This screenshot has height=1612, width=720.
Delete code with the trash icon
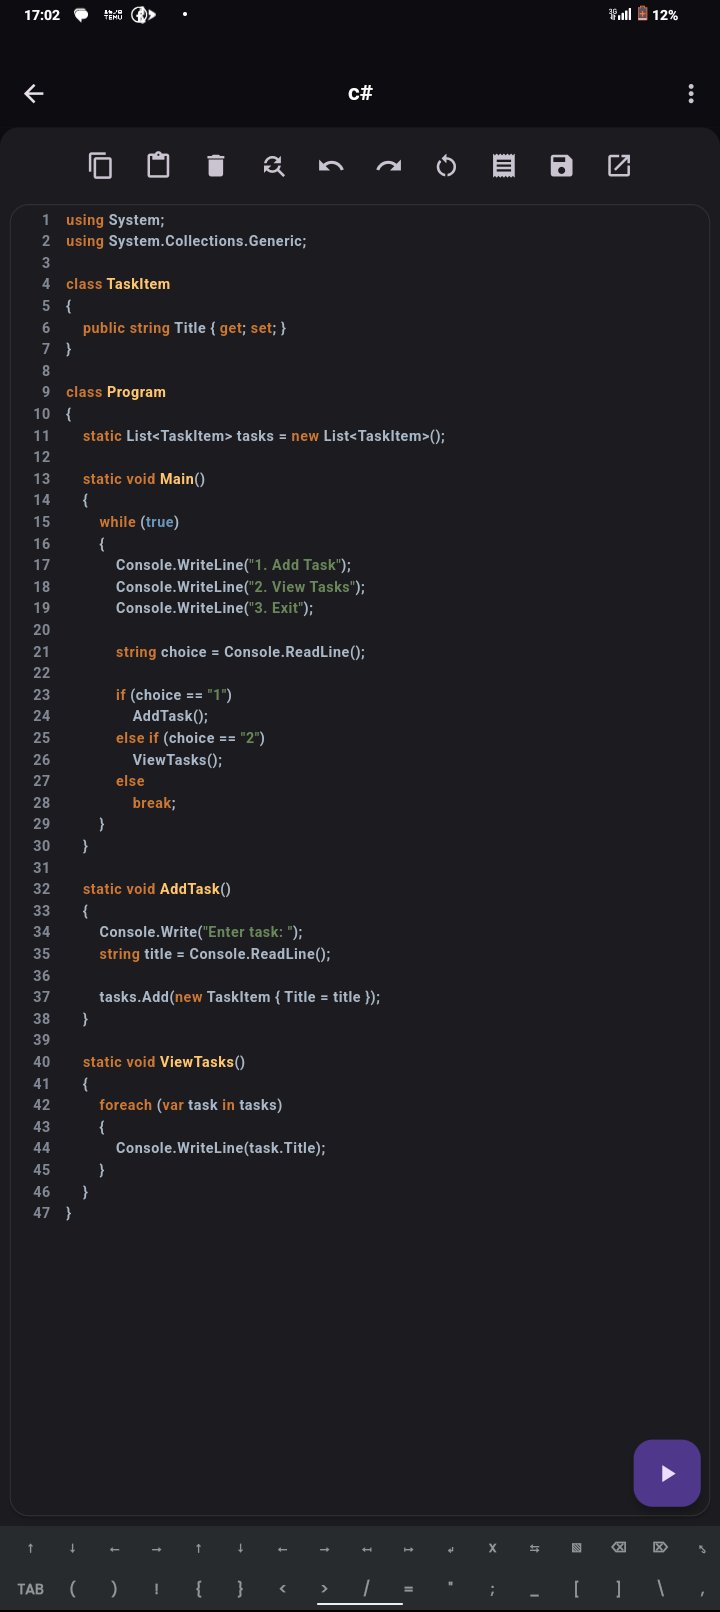click(x=216, y=166)
